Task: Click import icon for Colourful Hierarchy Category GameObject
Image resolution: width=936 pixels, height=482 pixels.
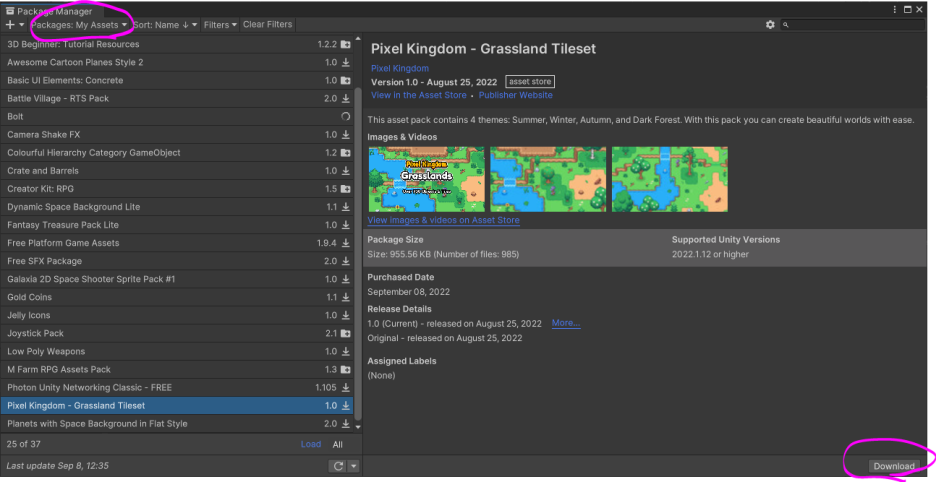Action: point(346,152)
